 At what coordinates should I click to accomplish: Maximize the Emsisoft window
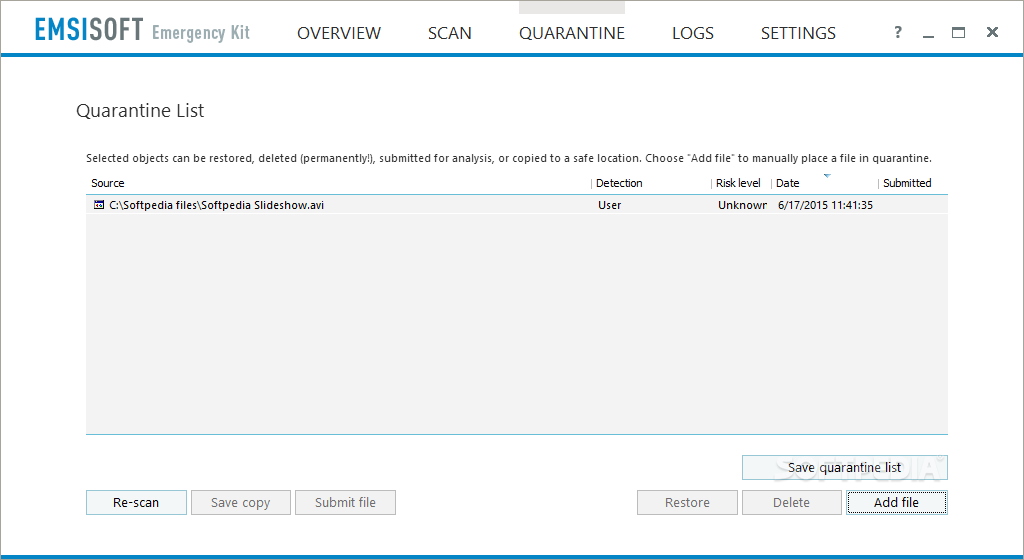tap(958, 32)
